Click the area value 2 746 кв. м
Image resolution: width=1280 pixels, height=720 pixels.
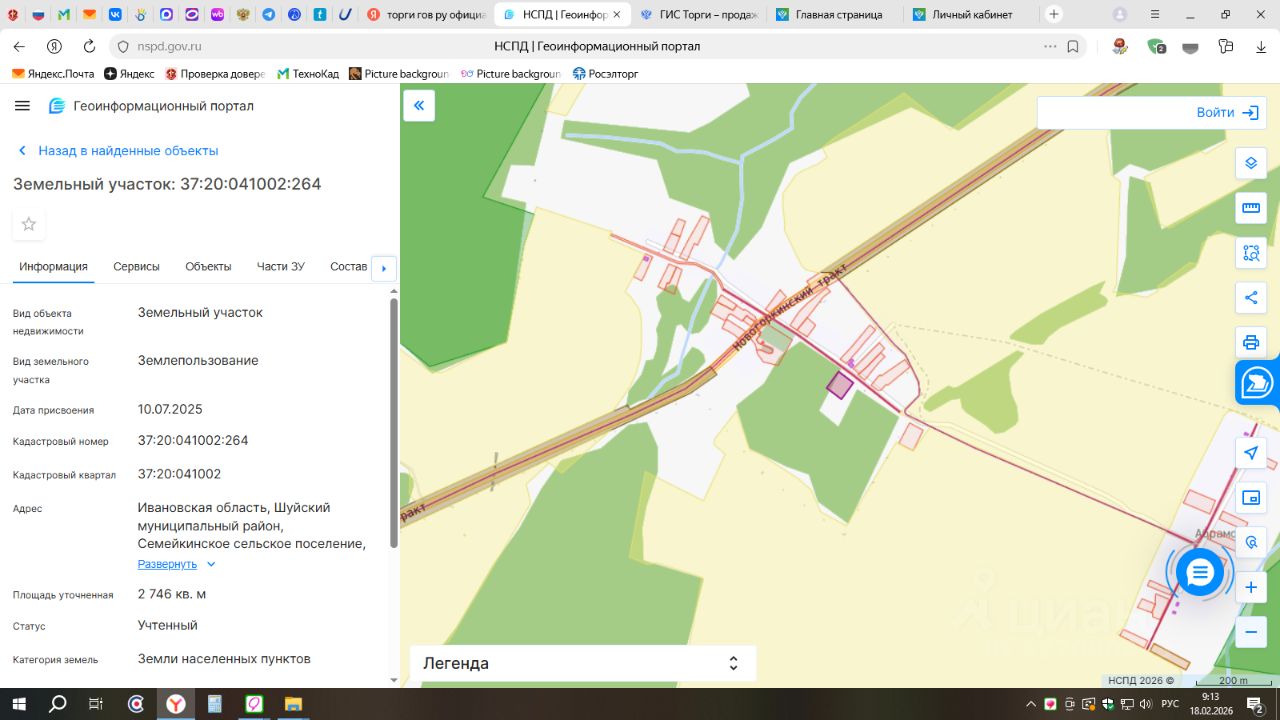(172, 594)
